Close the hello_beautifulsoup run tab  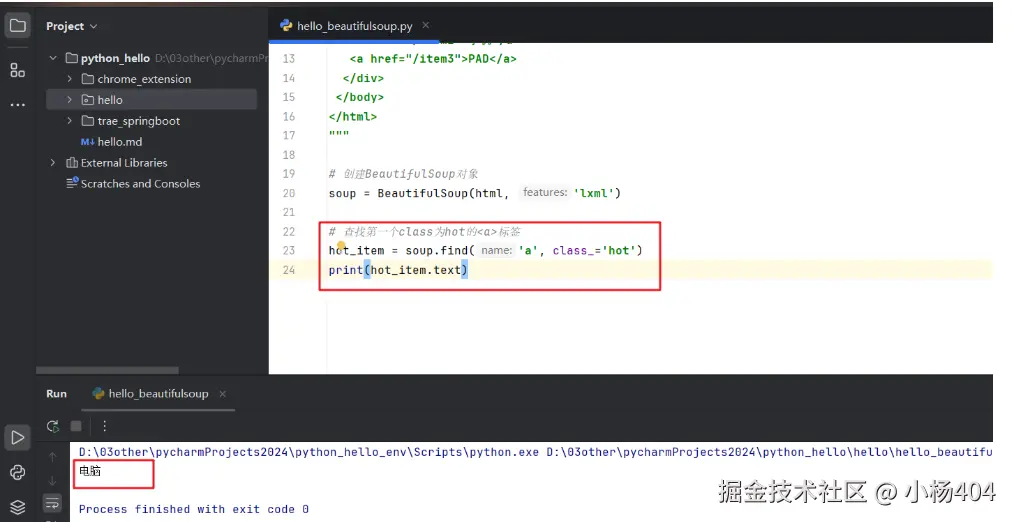[223, 394]
